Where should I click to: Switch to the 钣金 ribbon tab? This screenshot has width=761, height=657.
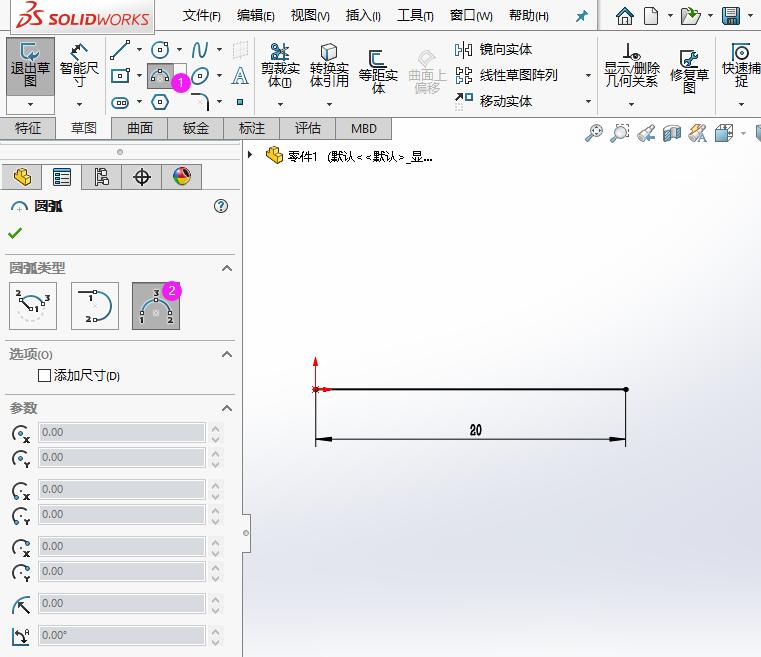[x=196, y=129]
